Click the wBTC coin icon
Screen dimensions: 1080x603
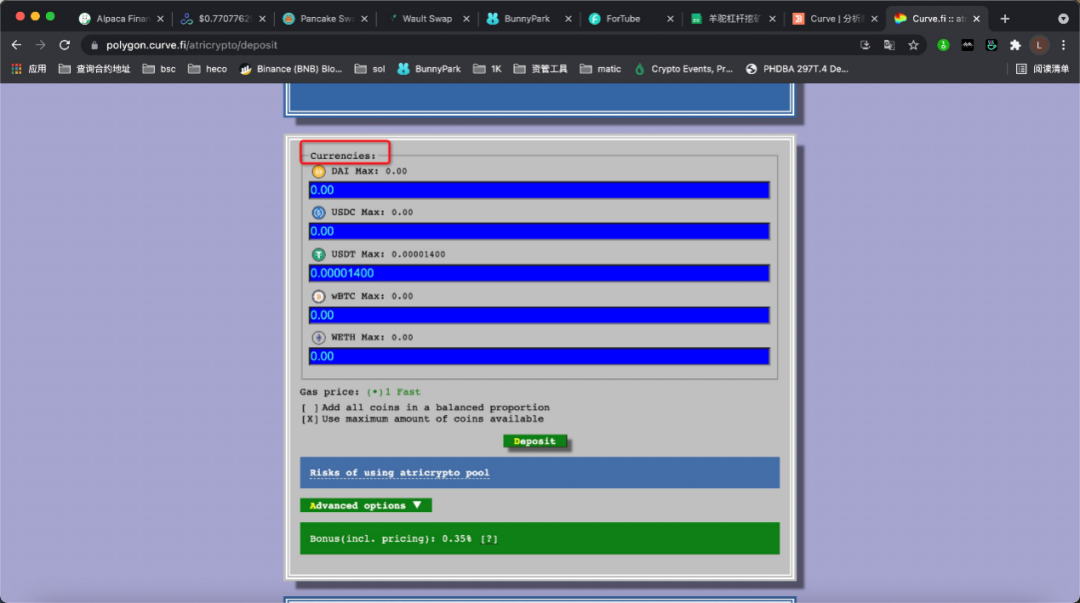[x=318, y=296]
